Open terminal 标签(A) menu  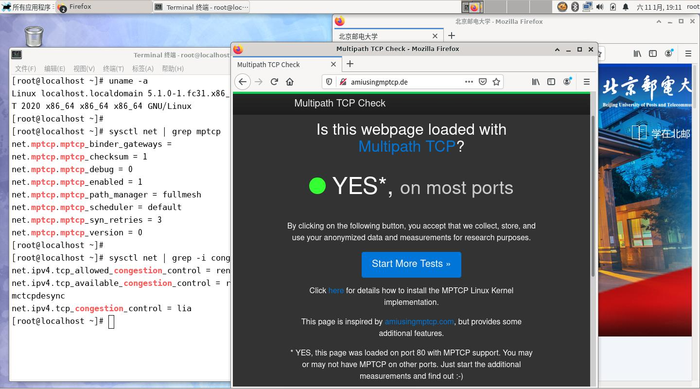tap(143, 68)
